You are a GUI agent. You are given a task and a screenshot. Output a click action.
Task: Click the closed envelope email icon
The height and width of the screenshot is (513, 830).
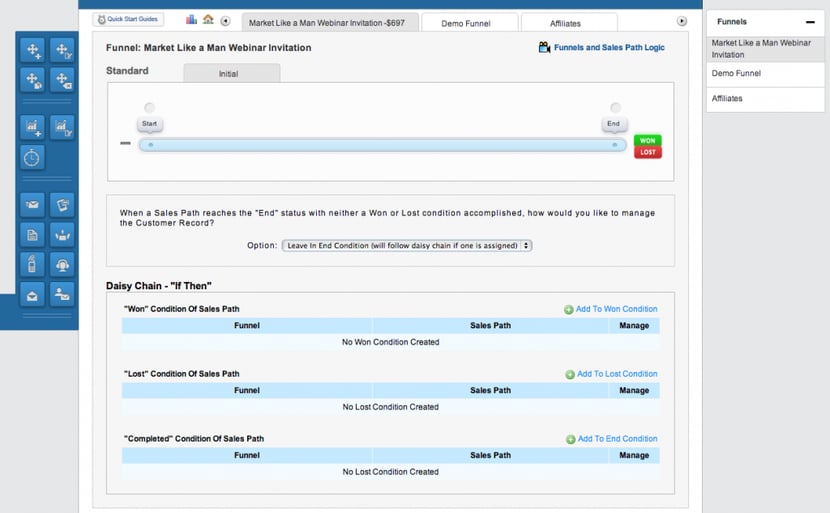coord(32,204)
